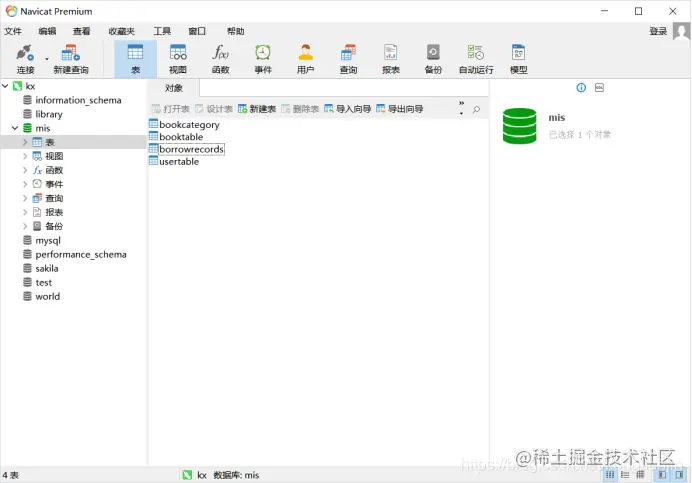The image size is (692, 483).
Task: Expand the 函数 node under mis
Action: [x=25, y=170]
